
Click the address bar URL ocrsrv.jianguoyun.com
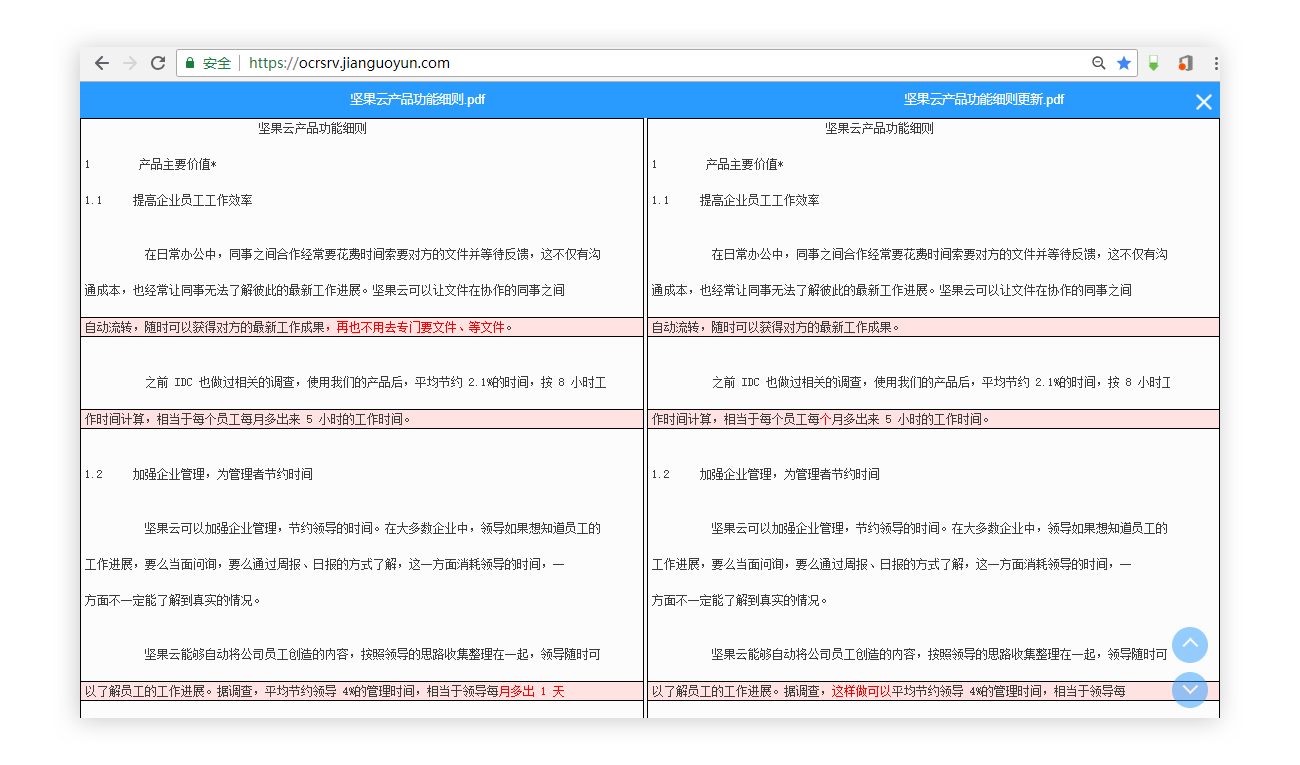[x=349, y=63]
